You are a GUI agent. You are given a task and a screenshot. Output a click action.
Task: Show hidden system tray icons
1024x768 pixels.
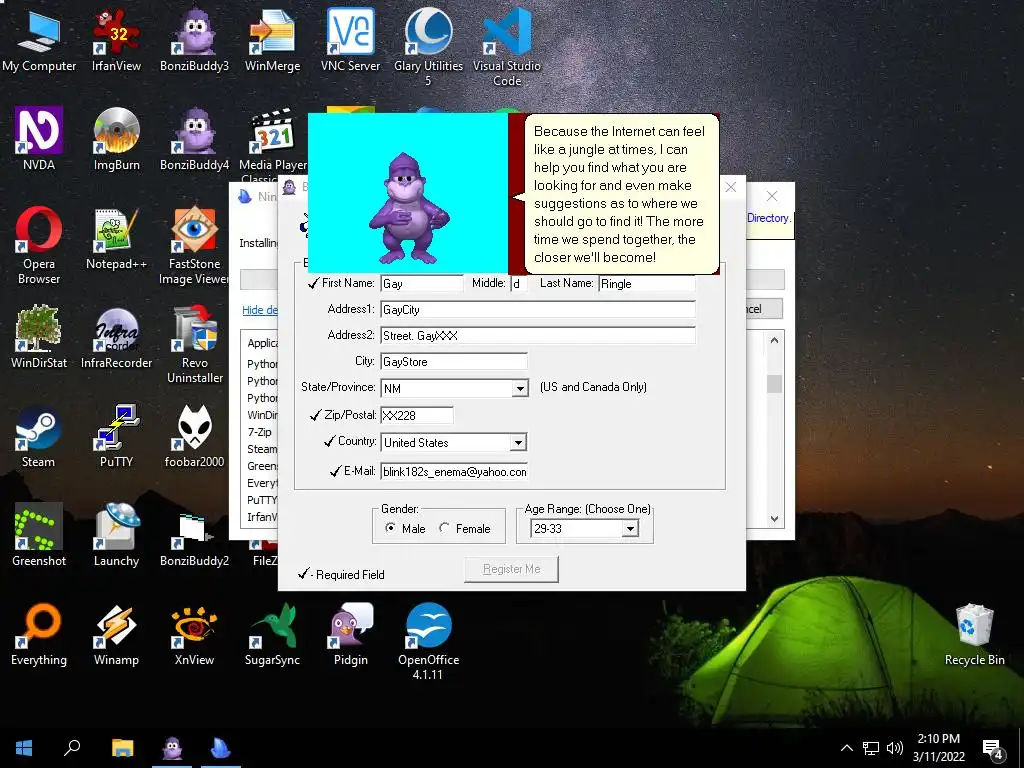846,748
